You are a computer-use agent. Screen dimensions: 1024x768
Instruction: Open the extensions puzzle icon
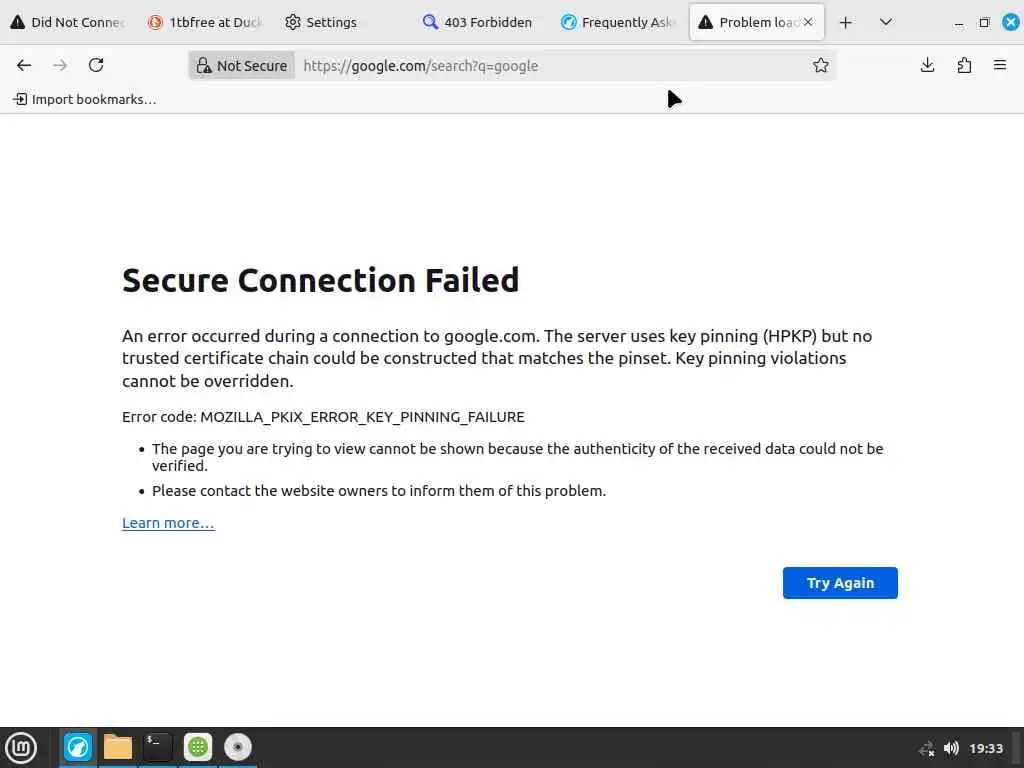coord(964,65)
